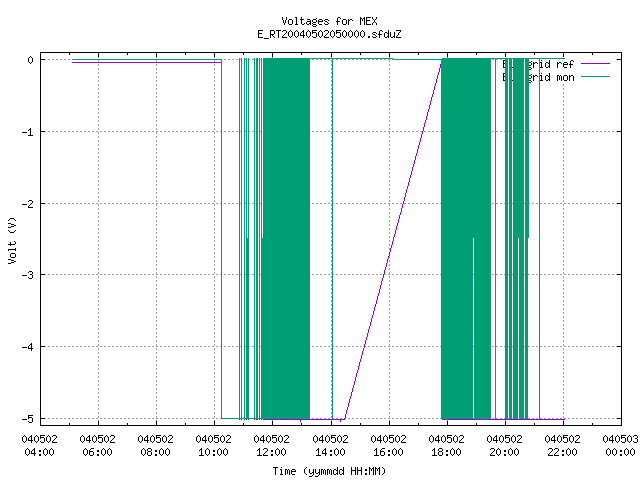Click the x-axis tick label "20:00"
The width and height of the screenshot is (640, 480).
(x=504, y=452)
